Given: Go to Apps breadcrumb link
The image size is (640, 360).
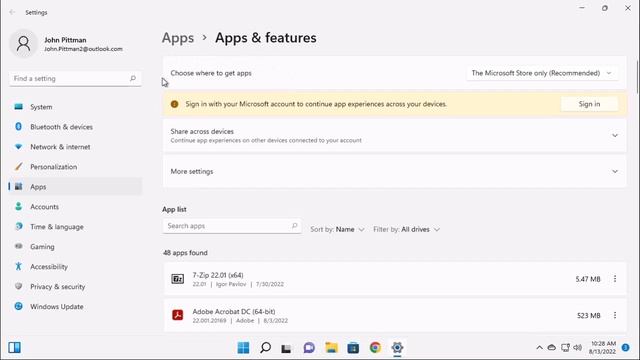Looking at the screenshot, I should click(x=178, y=38).
